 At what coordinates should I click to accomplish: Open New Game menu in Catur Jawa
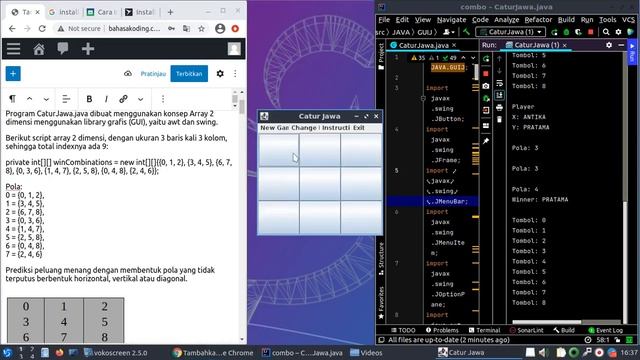[x=274, y=128]
